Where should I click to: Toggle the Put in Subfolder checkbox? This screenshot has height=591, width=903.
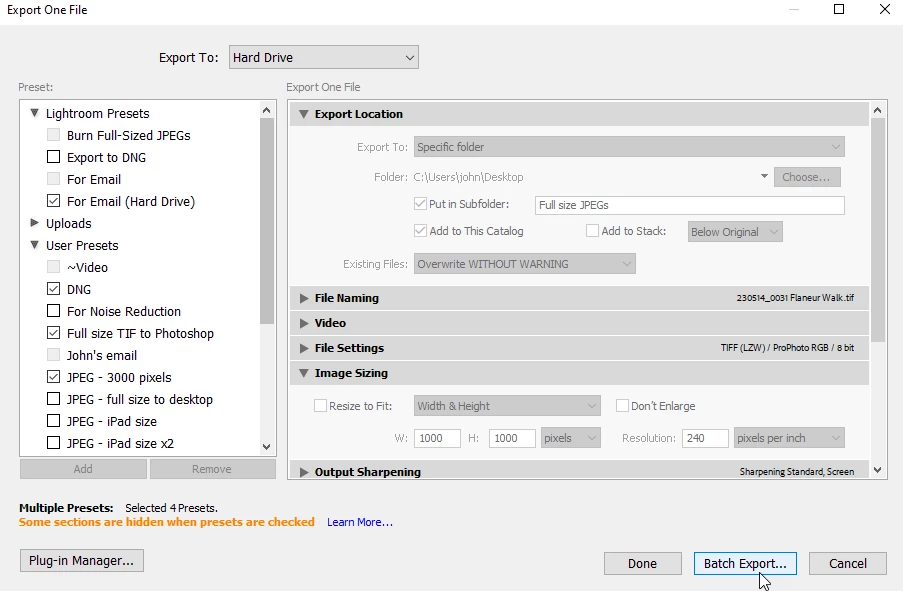tap(420, 204)
